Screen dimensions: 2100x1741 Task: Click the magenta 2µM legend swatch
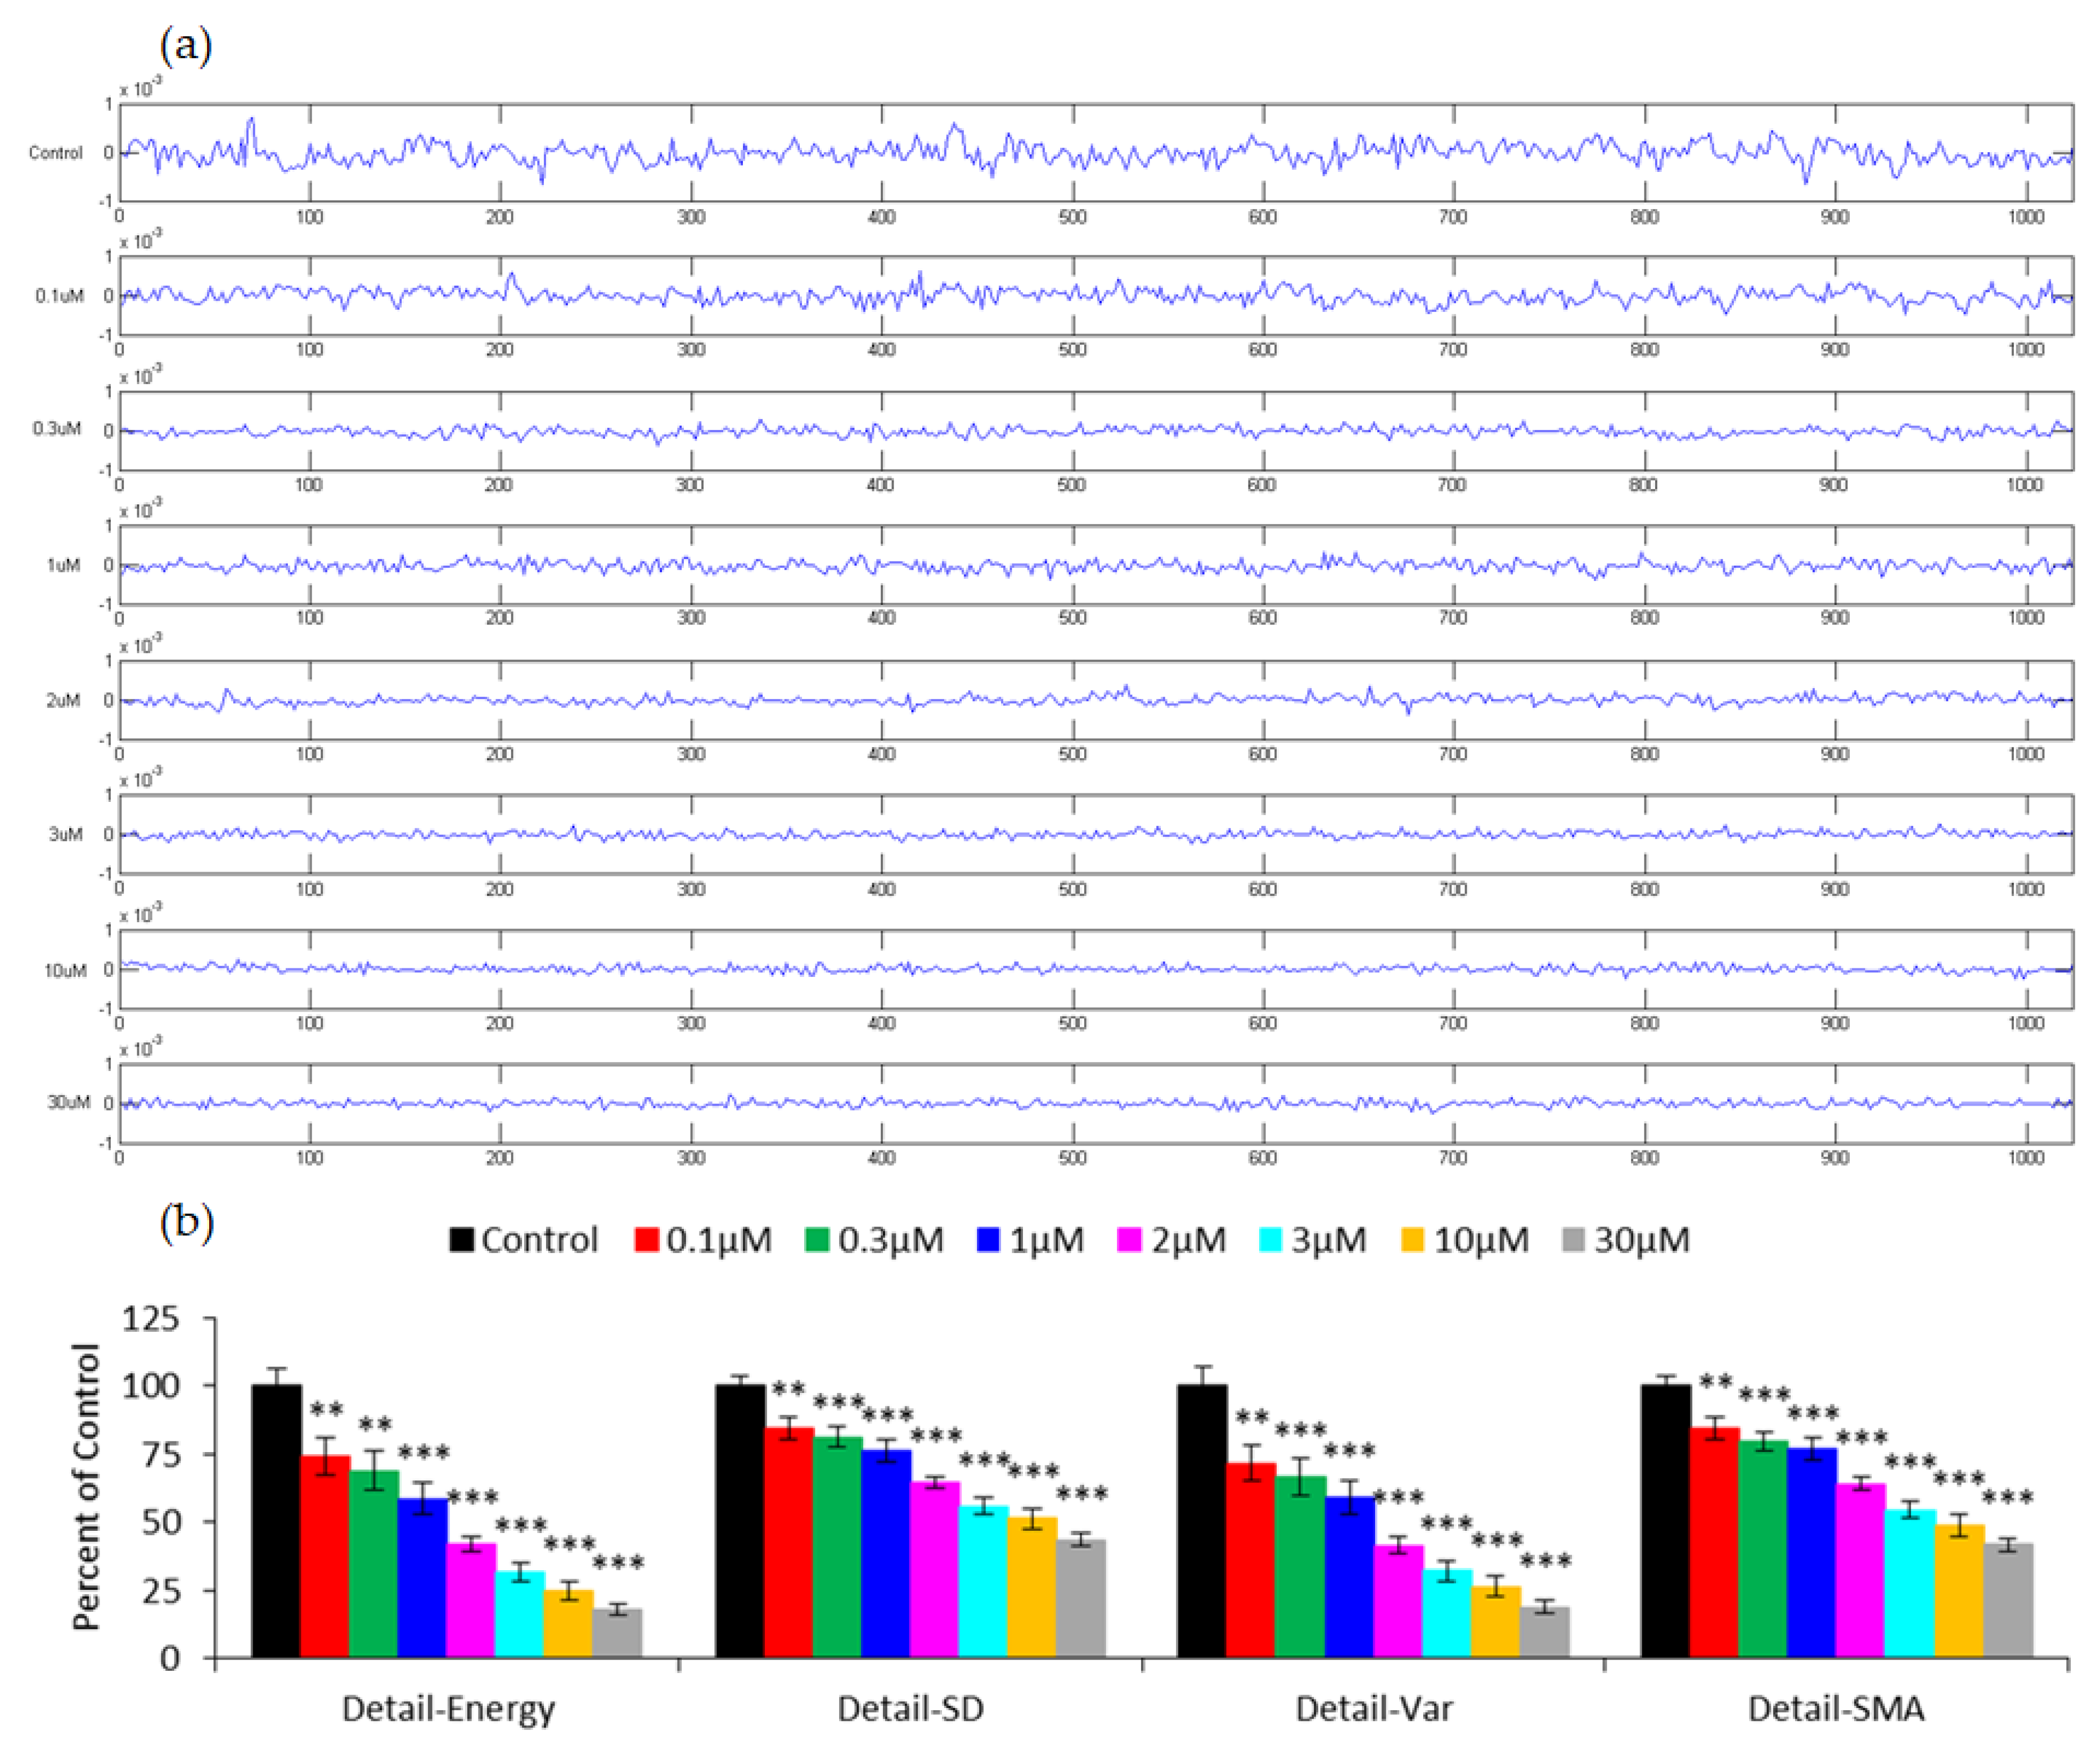click(x=1129, y=1239)
